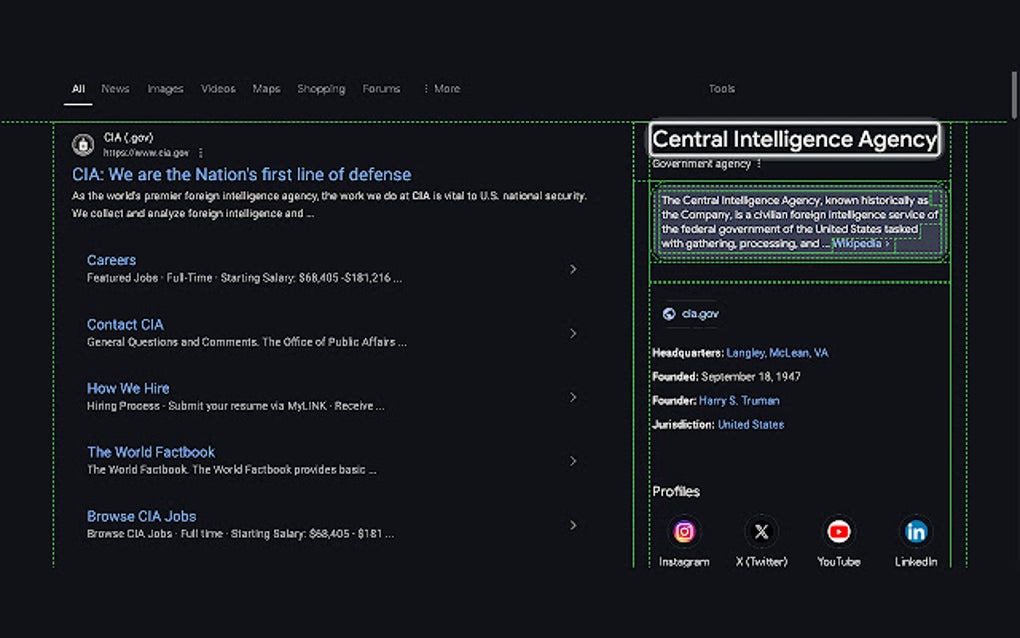Click the Harry S. Truman founder link
The width and height of the screenshot is (1020, 638).
pyautogui.click(x=739, y=400)
